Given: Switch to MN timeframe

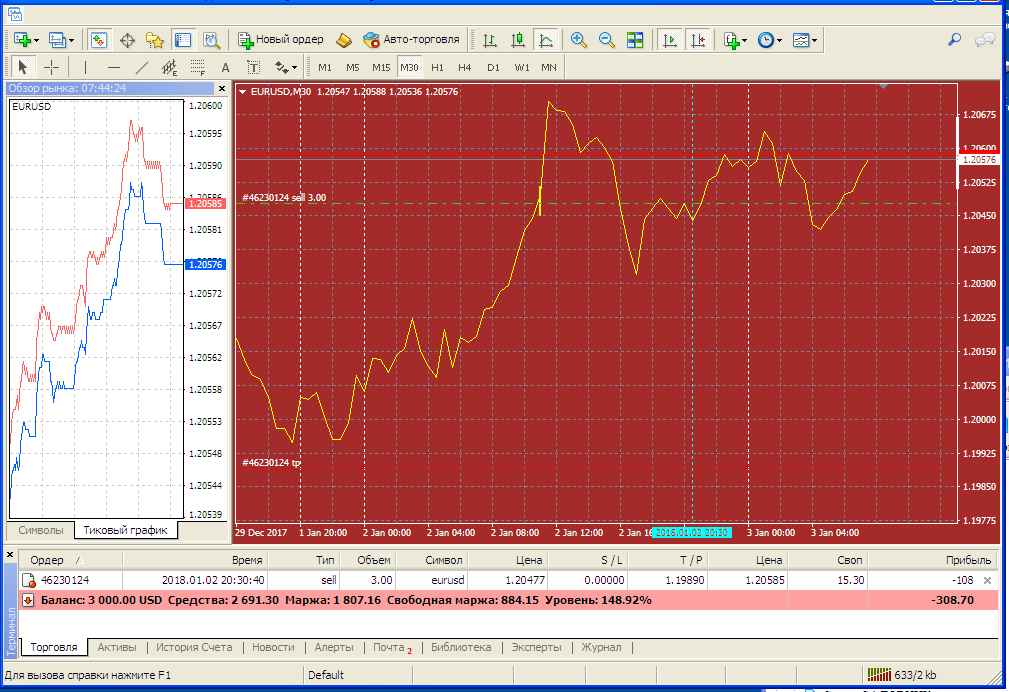Looking at the screenshot, I should pos(549,67).
